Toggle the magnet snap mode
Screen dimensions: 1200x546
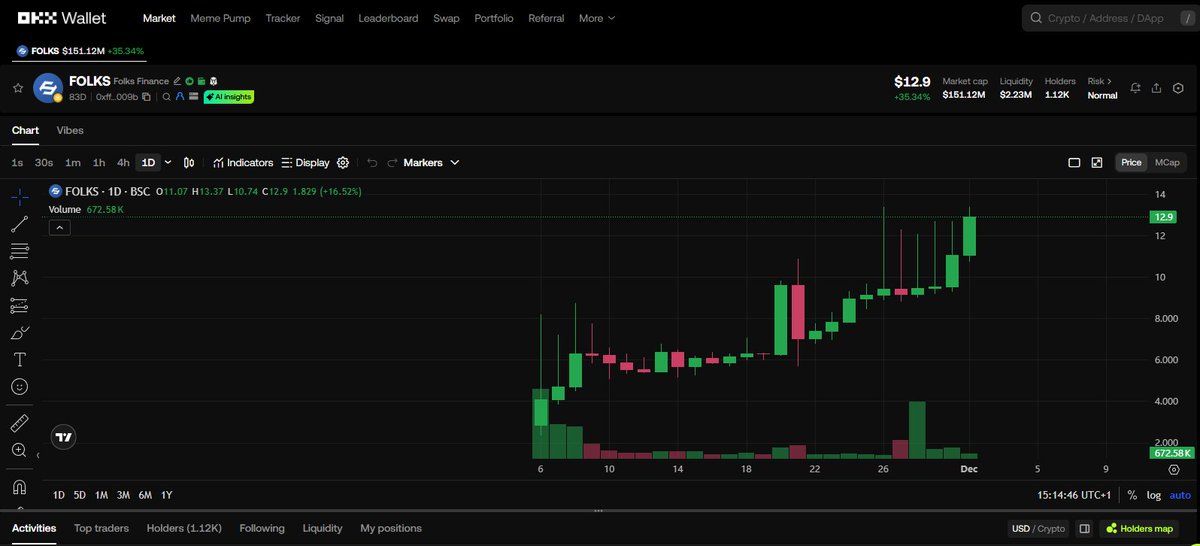[19, 487]
